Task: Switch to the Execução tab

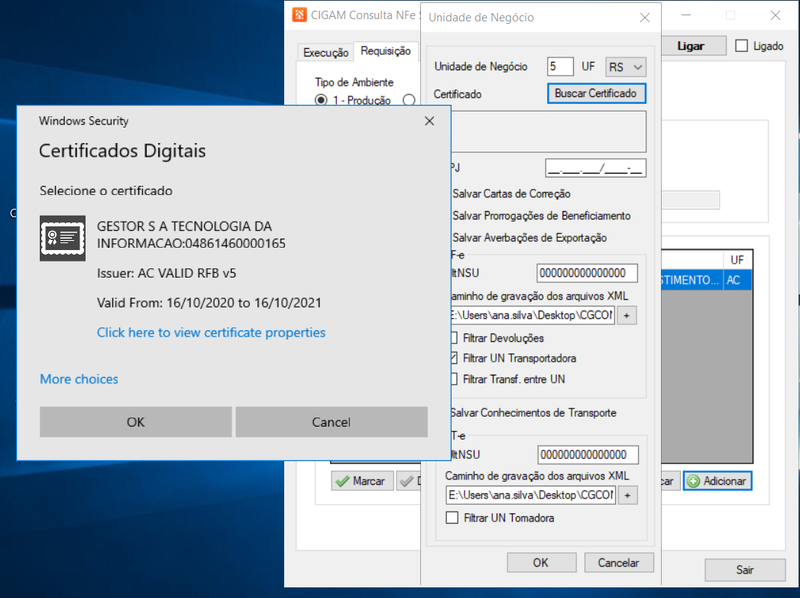Action: 326,53
